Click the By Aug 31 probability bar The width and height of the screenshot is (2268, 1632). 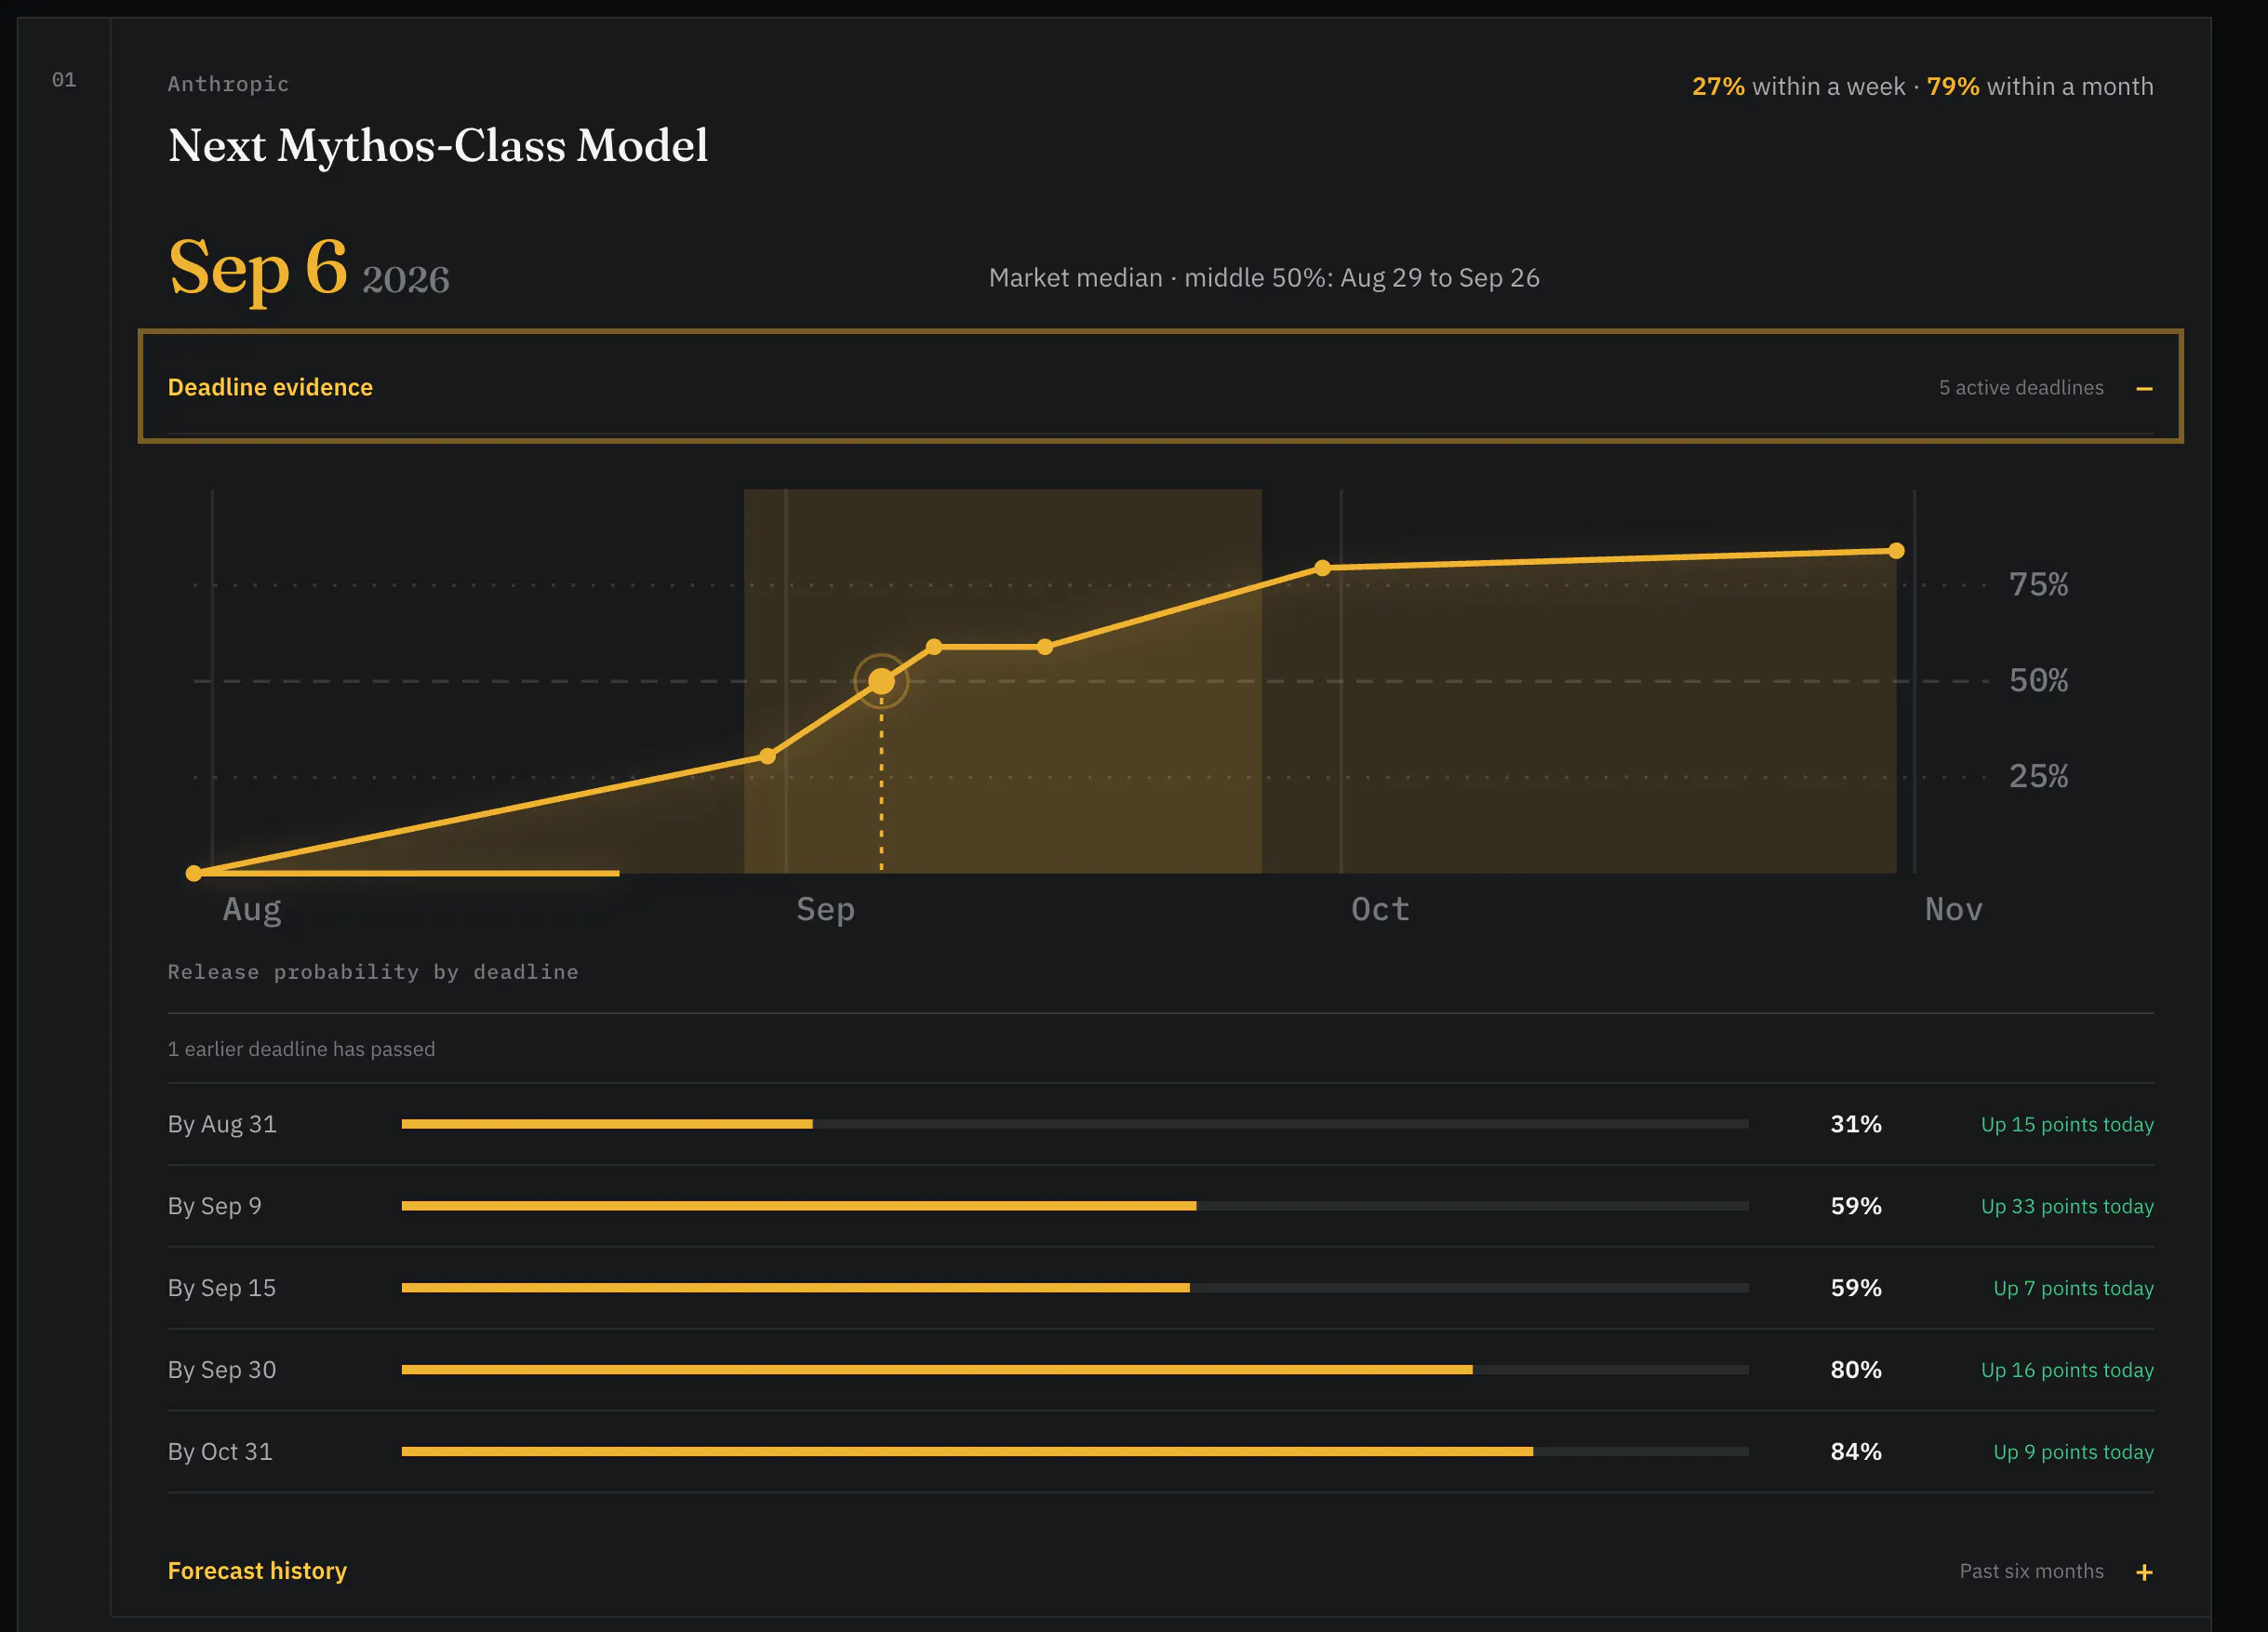click(x=1075, y=1124)
